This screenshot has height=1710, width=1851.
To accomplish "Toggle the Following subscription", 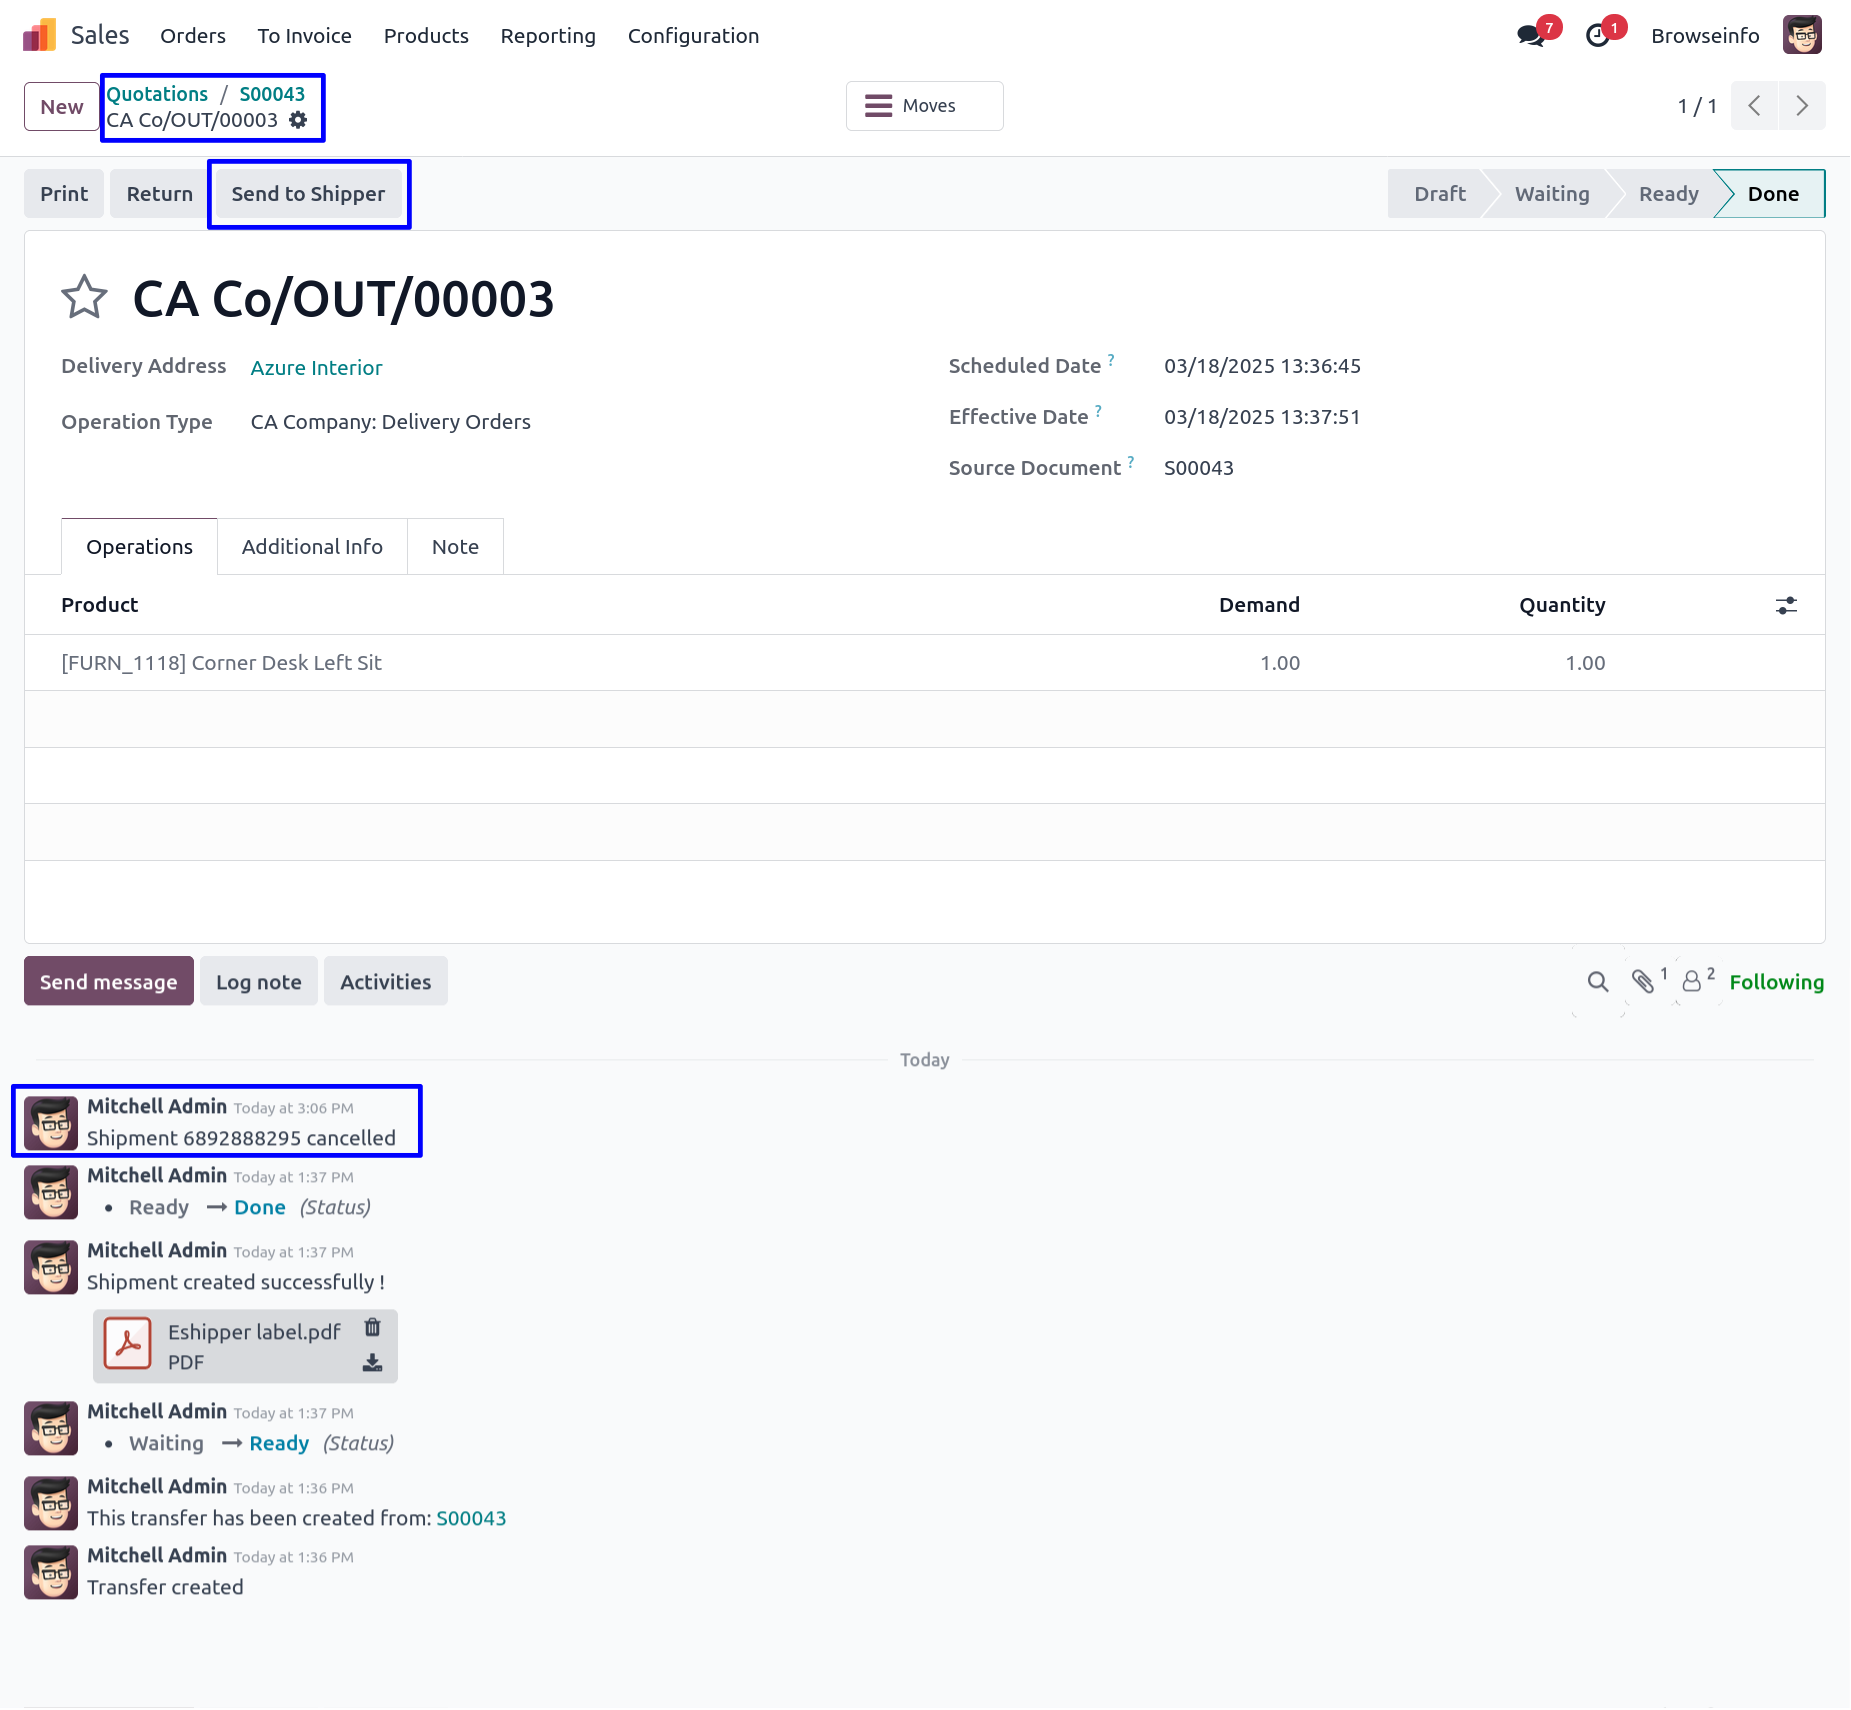I will pos(1776,982).
